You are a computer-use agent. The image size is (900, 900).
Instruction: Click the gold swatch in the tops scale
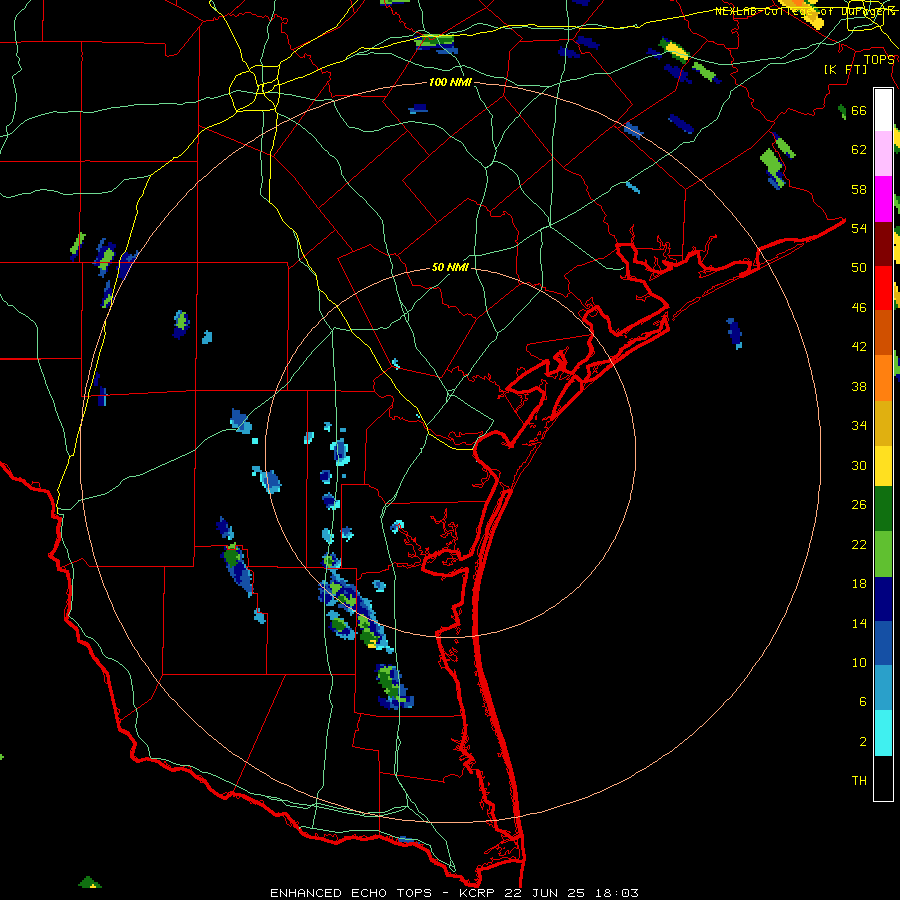[x=883, y=423]
